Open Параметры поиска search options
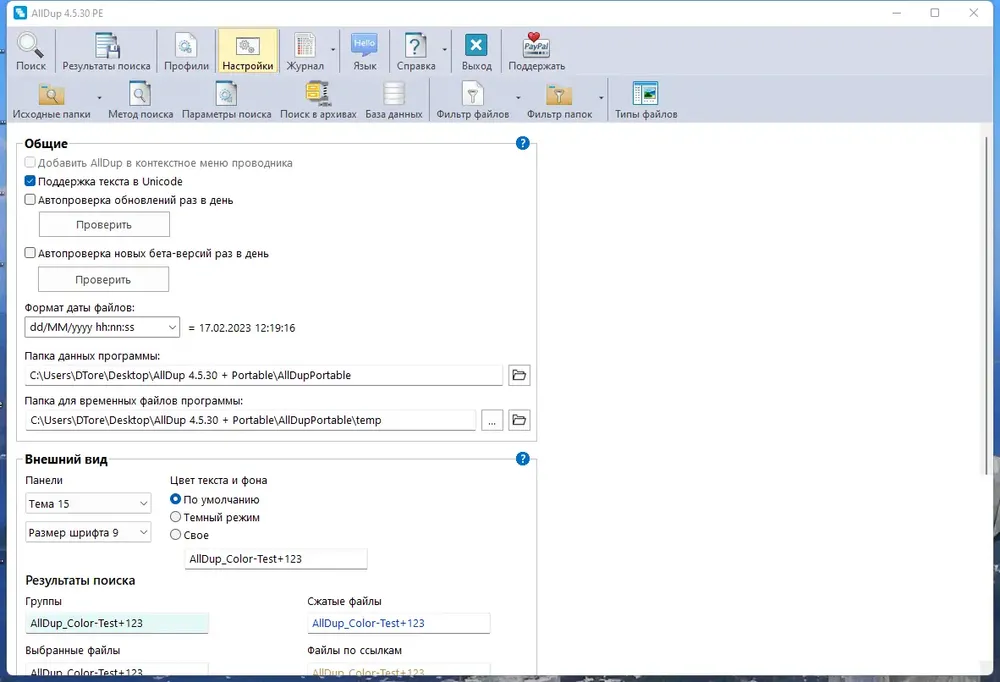The height and width of the screenshot is (682, 1000). click(226, 100)
